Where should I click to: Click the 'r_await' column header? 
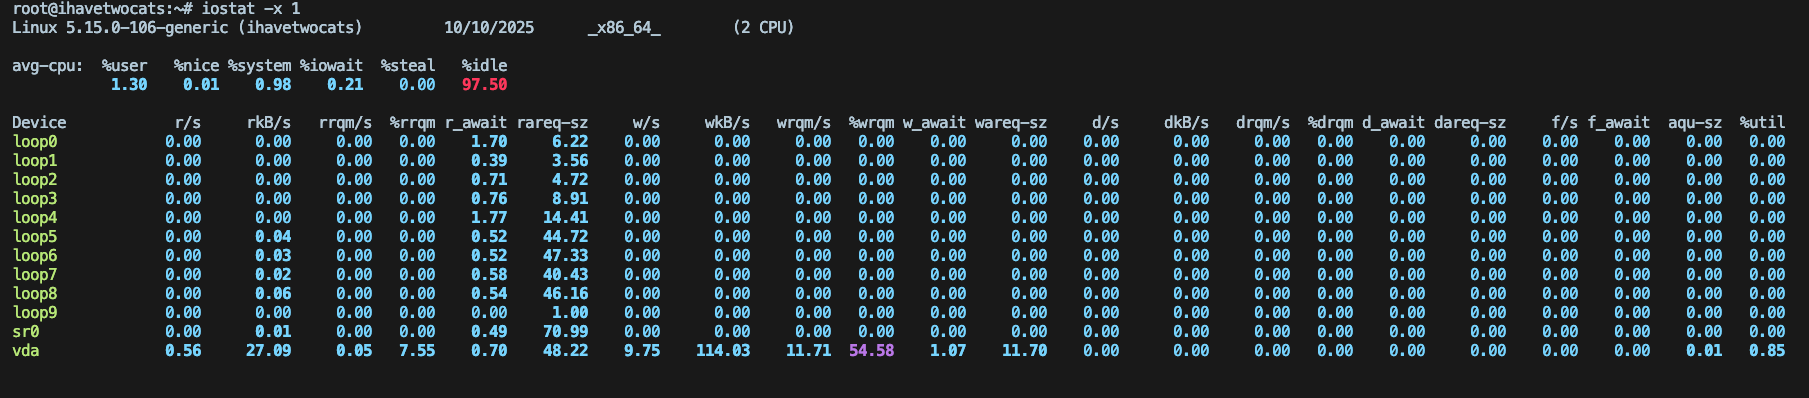476,123
